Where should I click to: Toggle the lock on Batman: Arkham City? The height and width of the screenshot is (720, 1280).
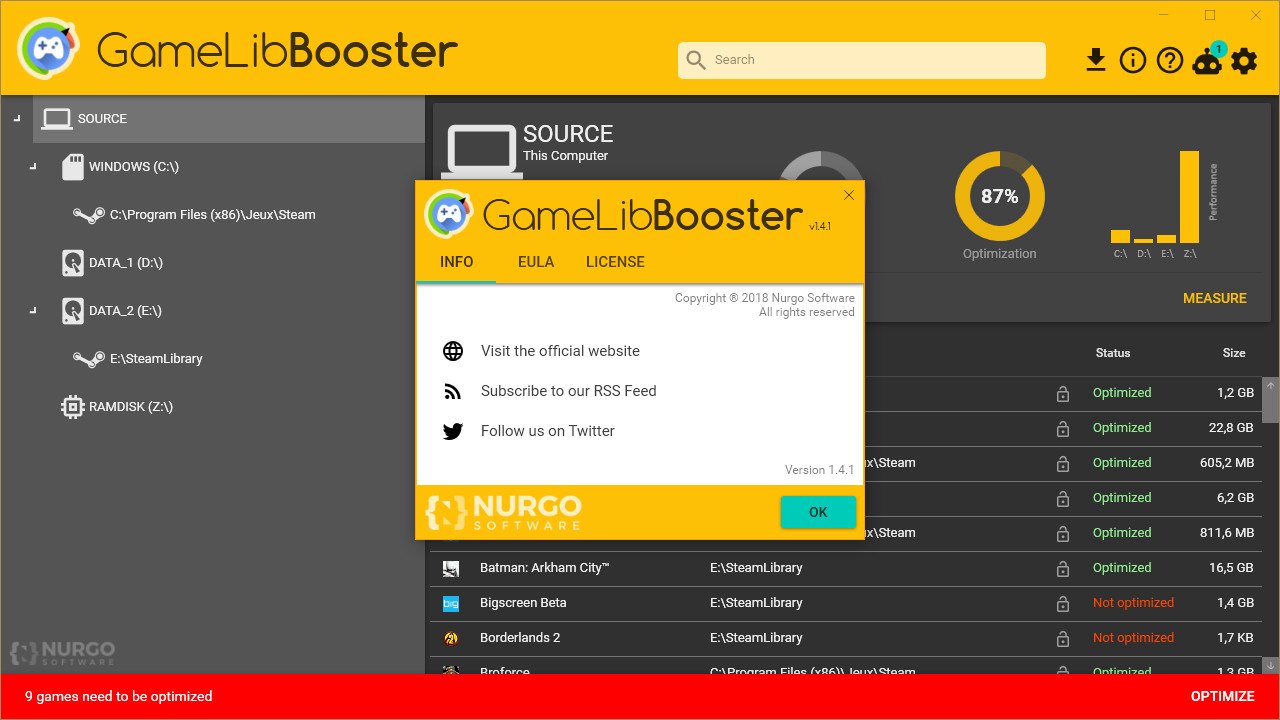[1062, 567]
